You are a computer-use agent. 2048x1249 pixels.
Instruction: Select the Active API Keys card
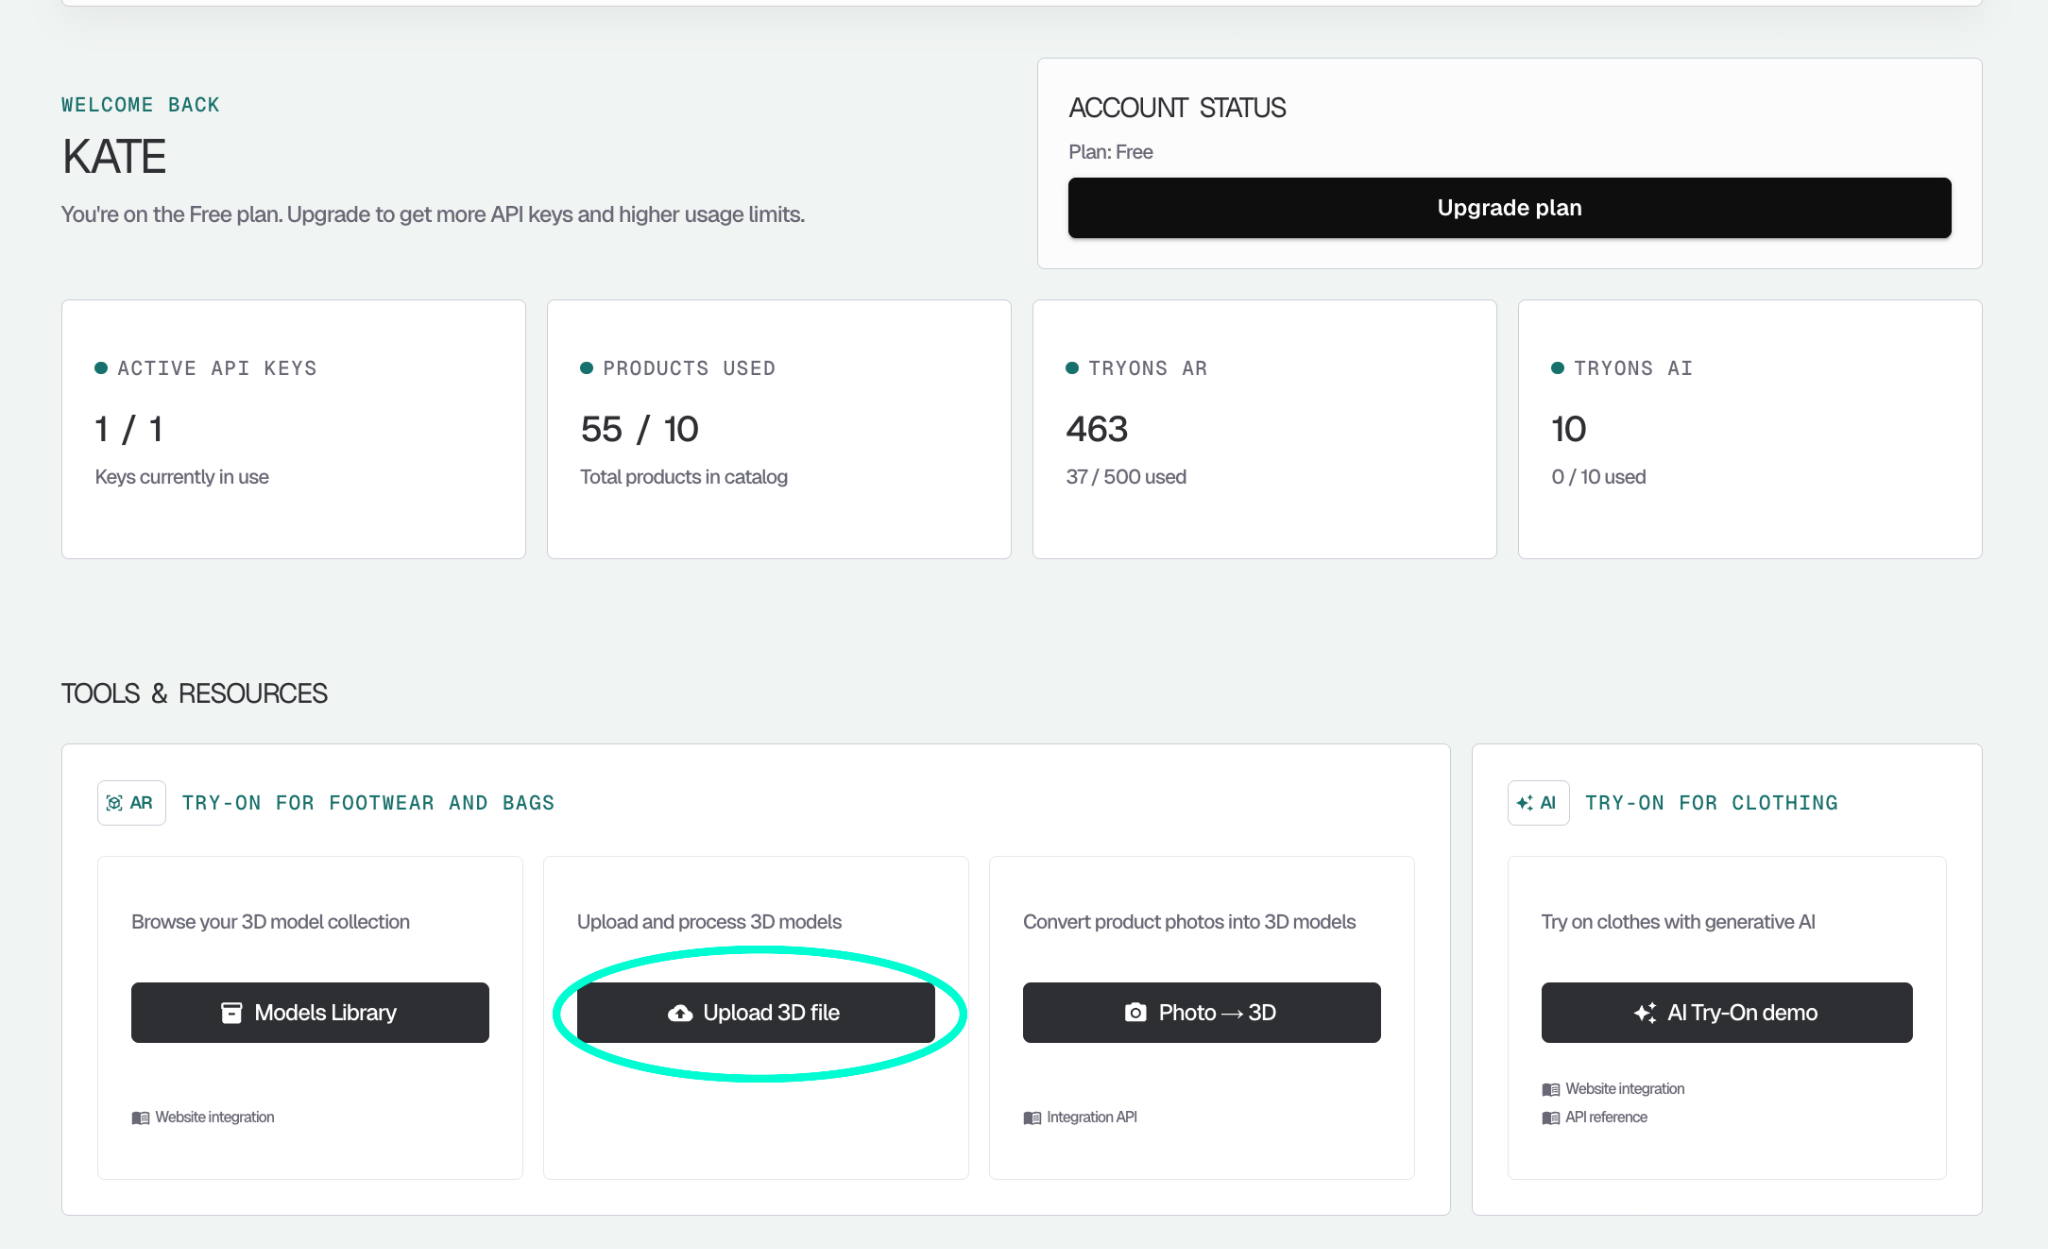point(293,429)
